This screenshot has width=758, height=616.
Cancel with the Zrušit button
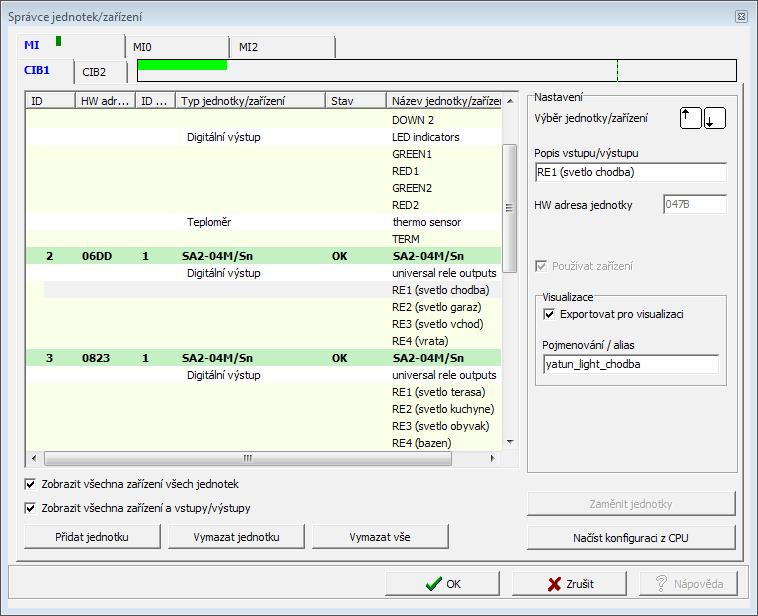click(569, 584)
